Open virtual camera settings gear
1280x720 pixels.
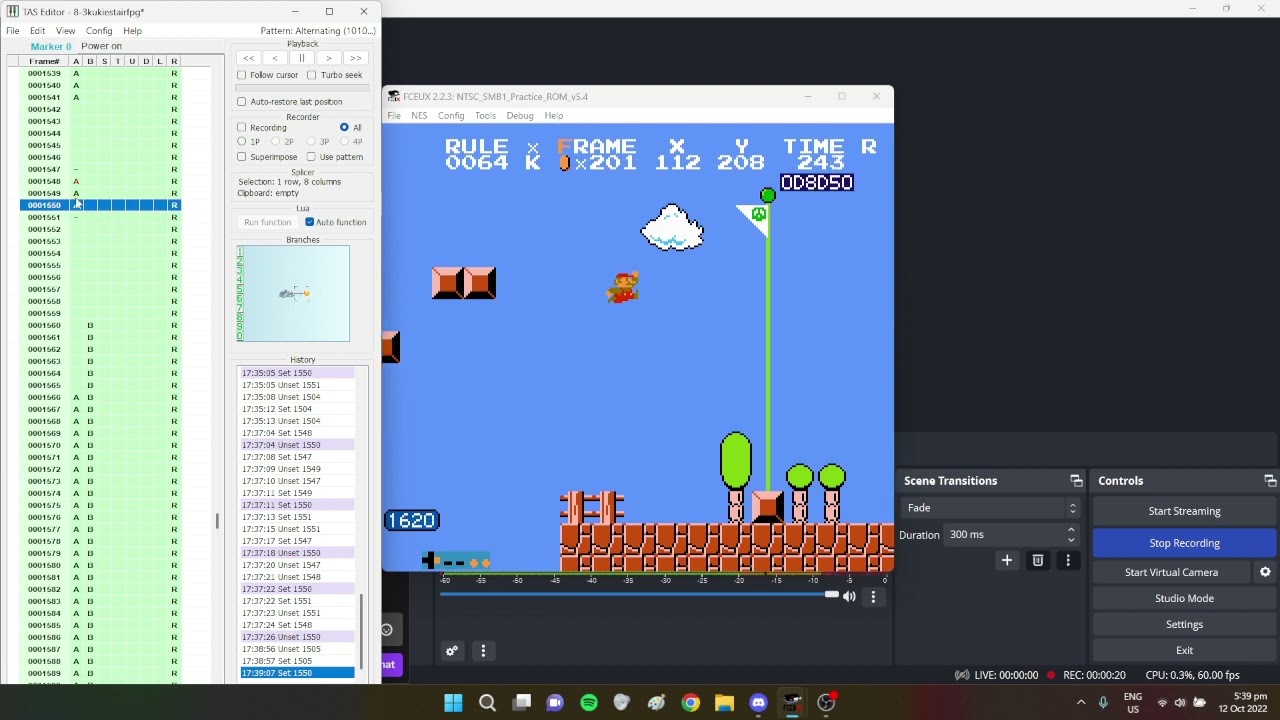click(1265, 572)
